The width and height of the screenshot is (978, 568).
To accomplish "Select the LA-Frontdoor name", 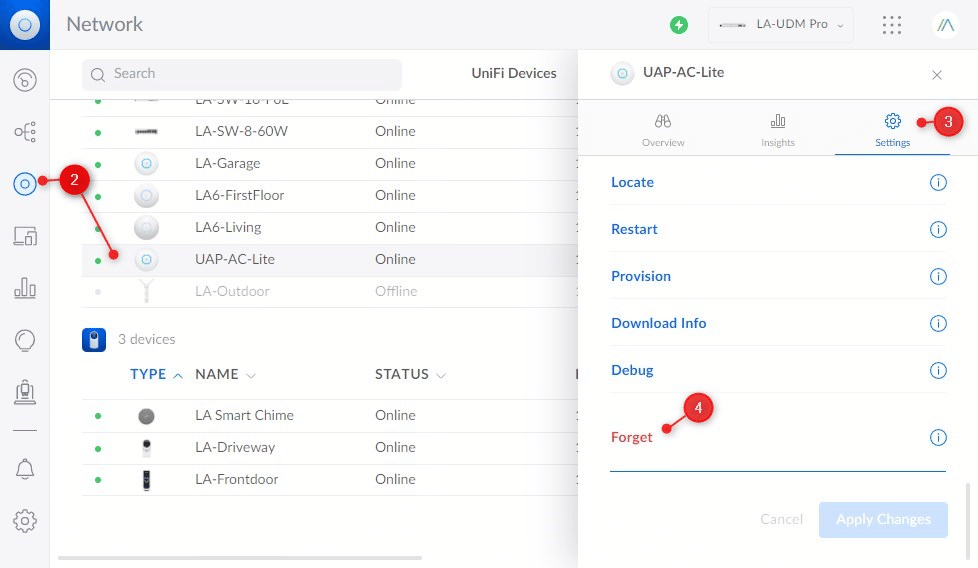I will tap(236, 479).
